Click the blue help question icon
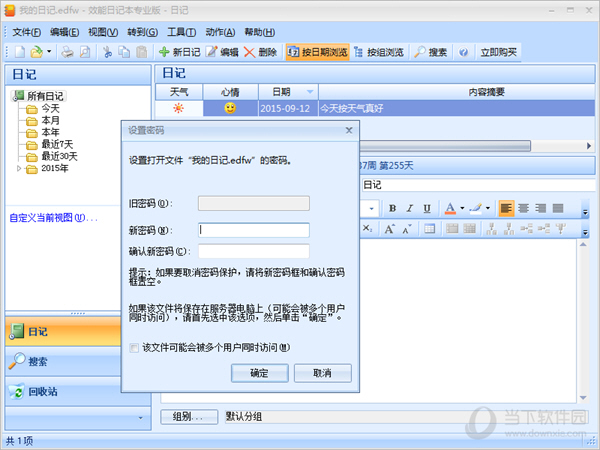 [x=463, y=52]
